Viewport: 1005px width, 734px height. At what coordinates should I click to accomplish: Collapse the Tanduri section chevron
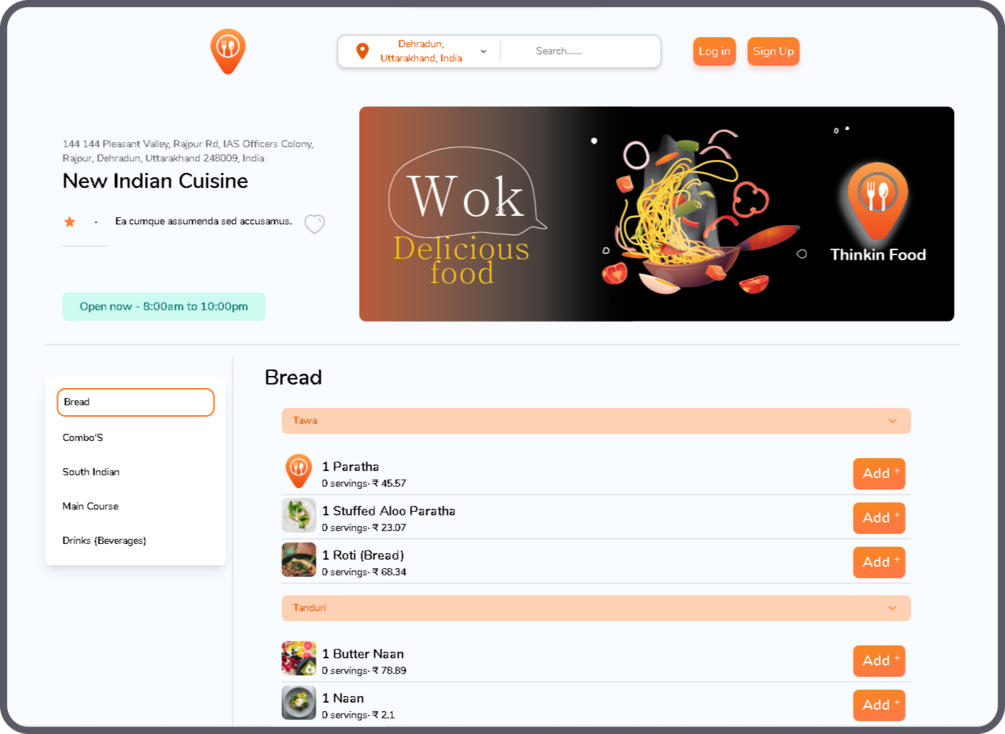point(892,608)
